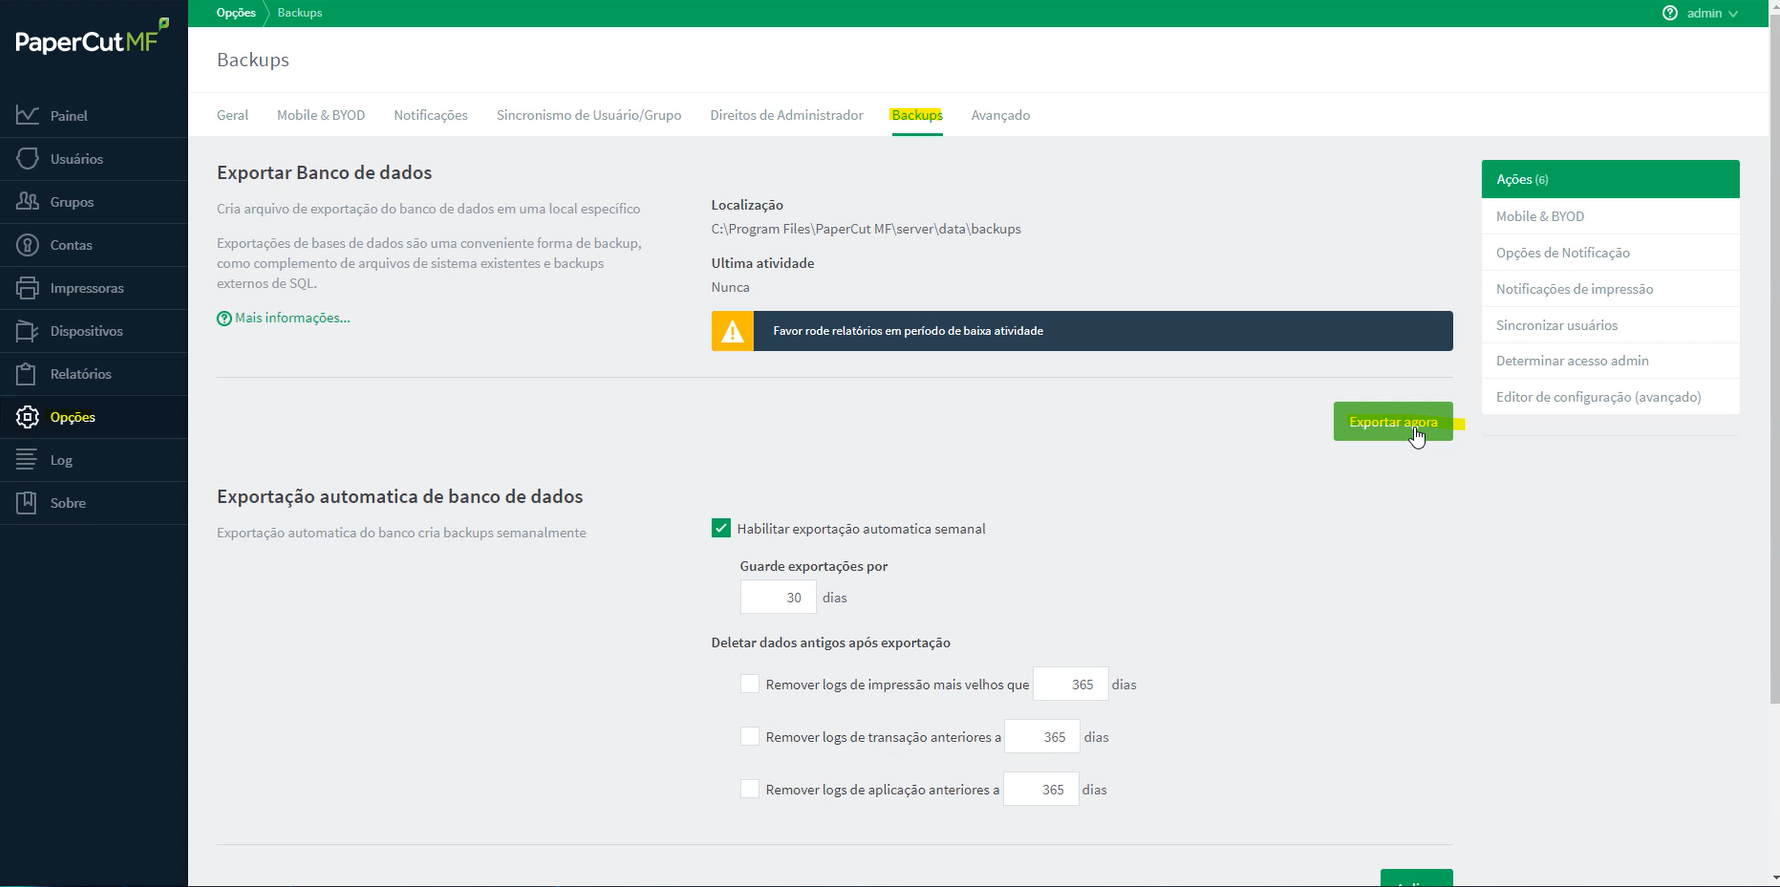The height and width of the screenshot is (887, 1780).
Task: Click the Log lines icon
Action: (x=28, y=459)
